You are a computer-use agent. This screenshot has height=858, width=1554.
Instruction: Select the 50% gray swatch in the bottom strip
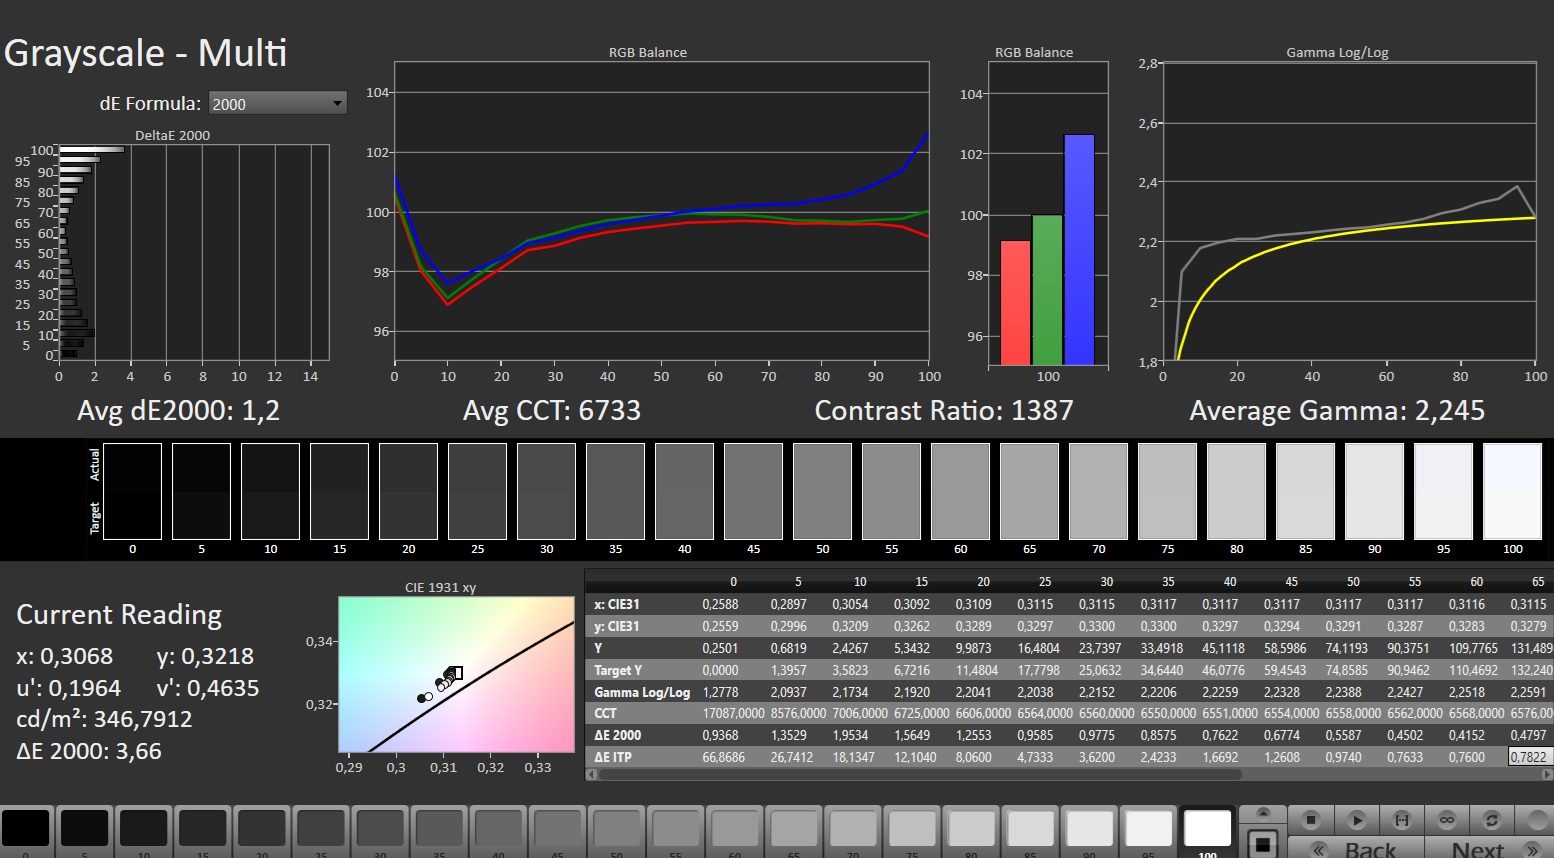click(616, 830)
